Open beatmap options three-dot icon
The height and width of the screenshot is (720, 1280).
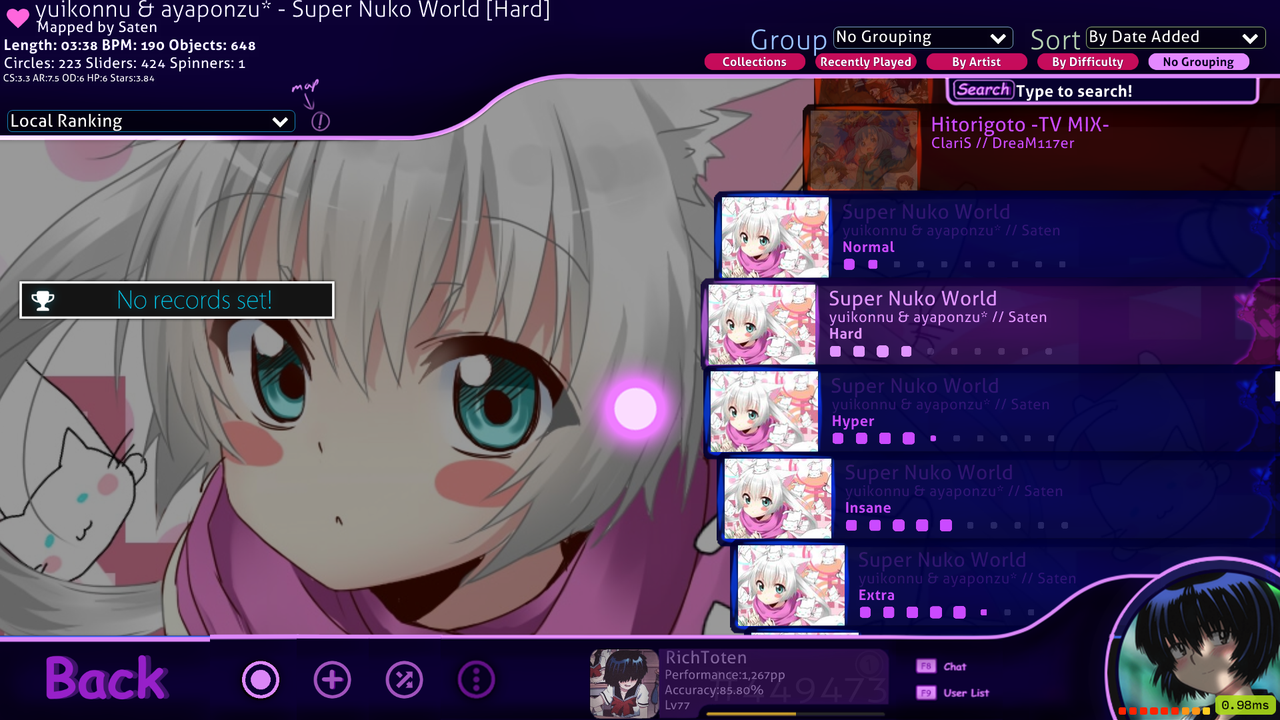(476, 680)
